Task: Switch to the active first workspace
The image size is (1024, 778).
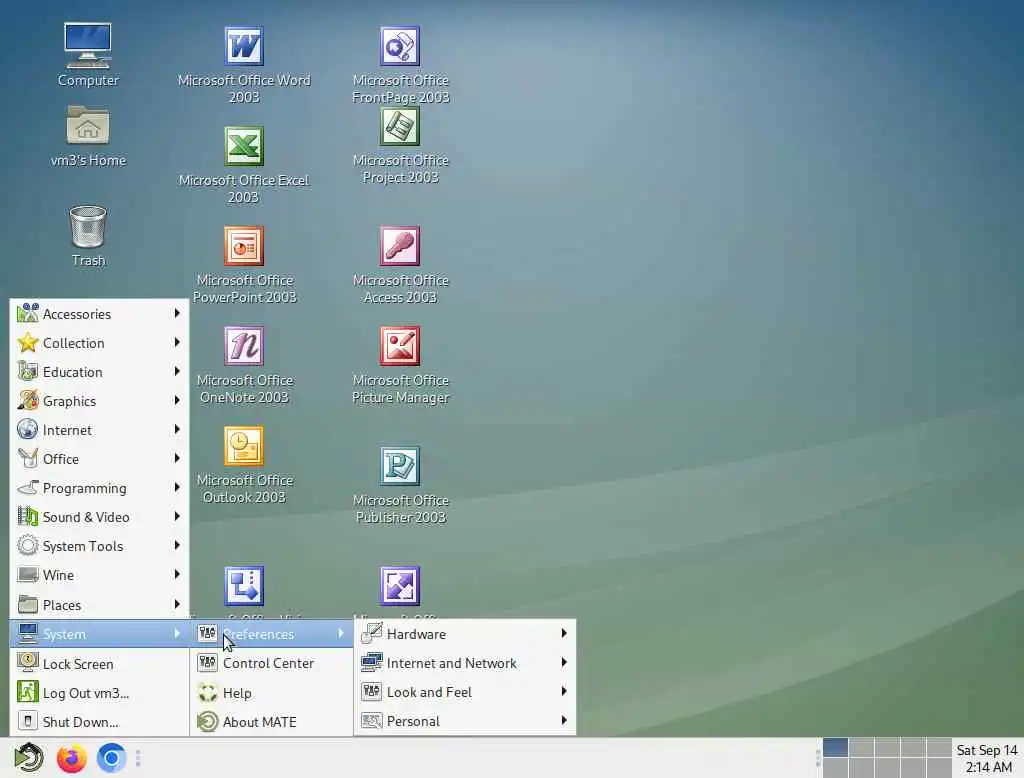Action: pos(835,747)
